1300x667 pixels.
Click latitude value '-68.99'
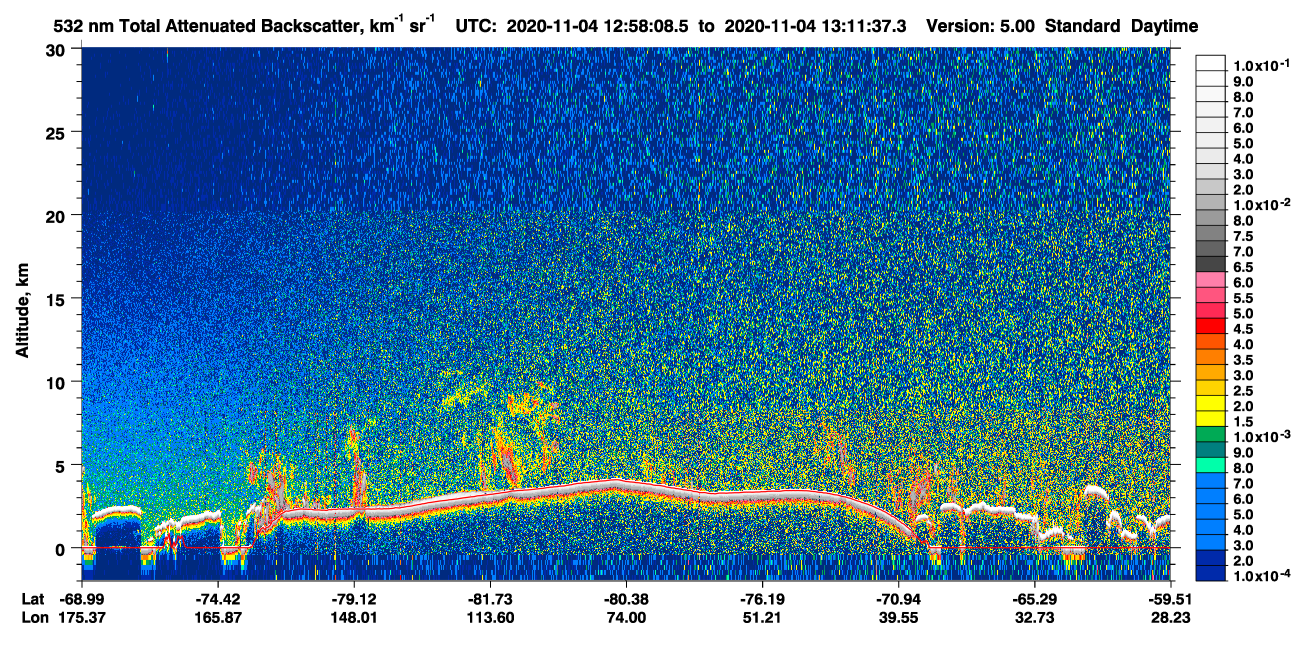(82, 599)
